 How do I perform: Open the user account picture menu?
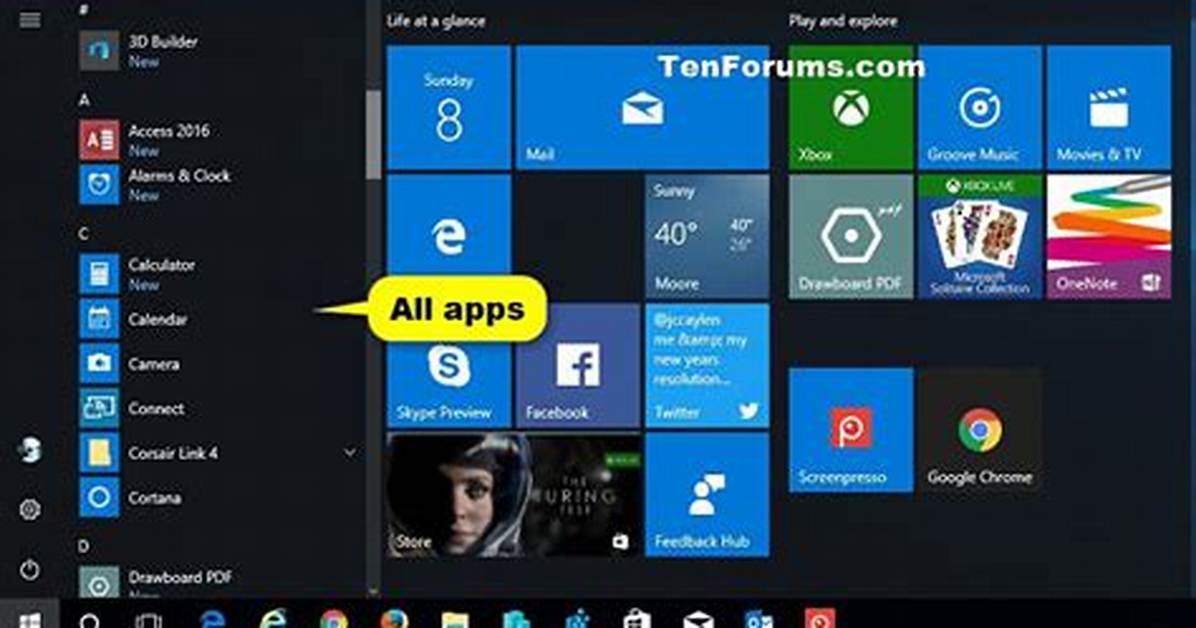point(30,450)
